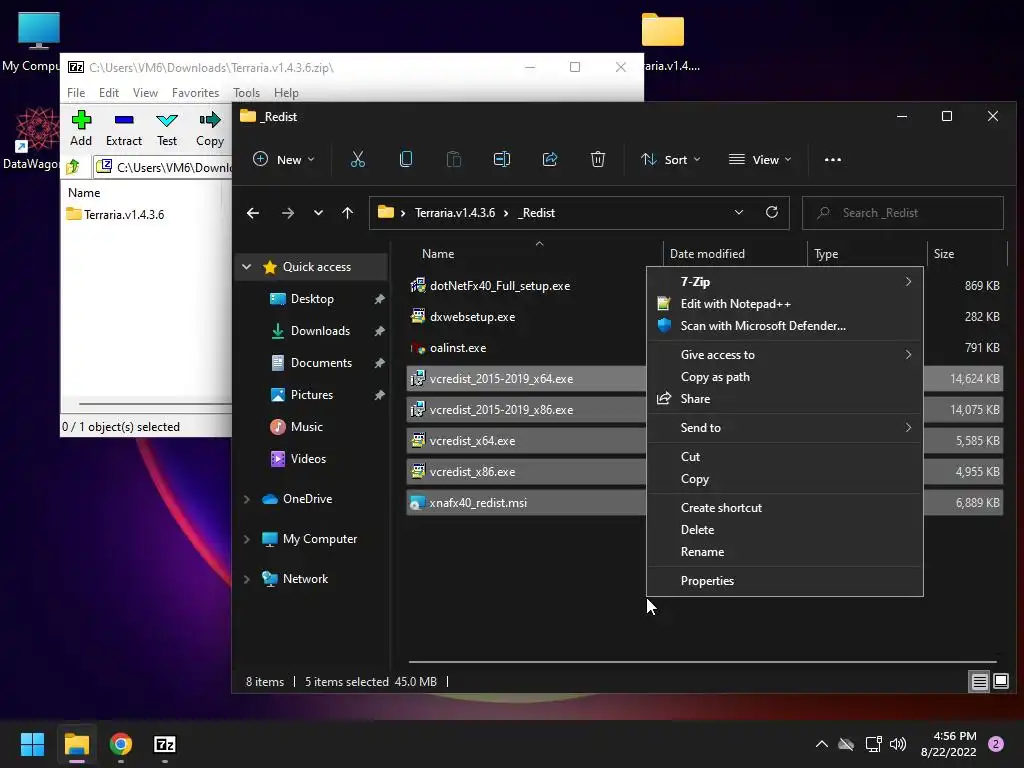Expand the address bar history dropdown
This screenshot has width=1024, height=768.
click(739, 212)
